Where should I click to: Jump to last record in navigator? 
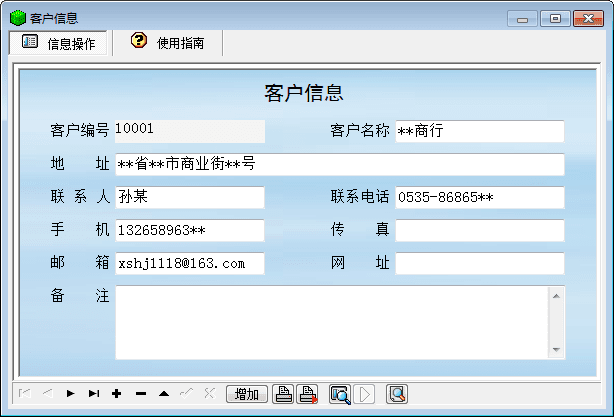tap(94, 394)
